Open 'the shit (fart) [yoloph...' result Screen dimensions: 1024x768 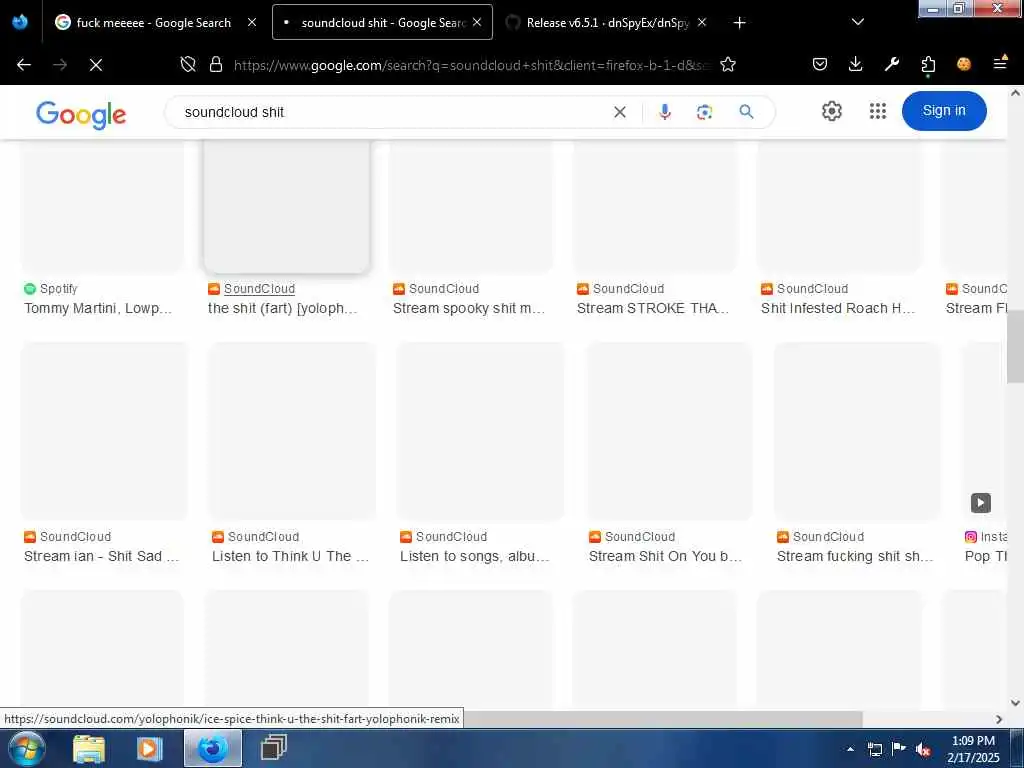(283, 308)
